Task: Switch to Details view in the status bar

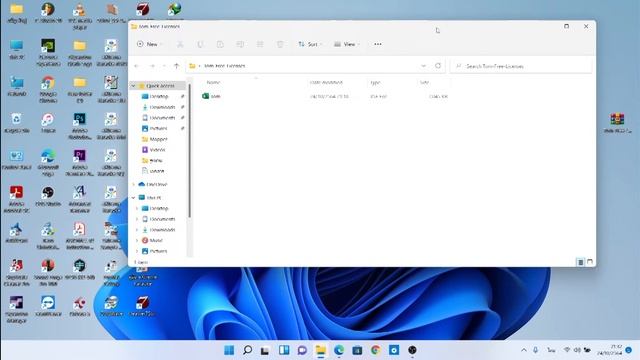Action: click(580, 262)
